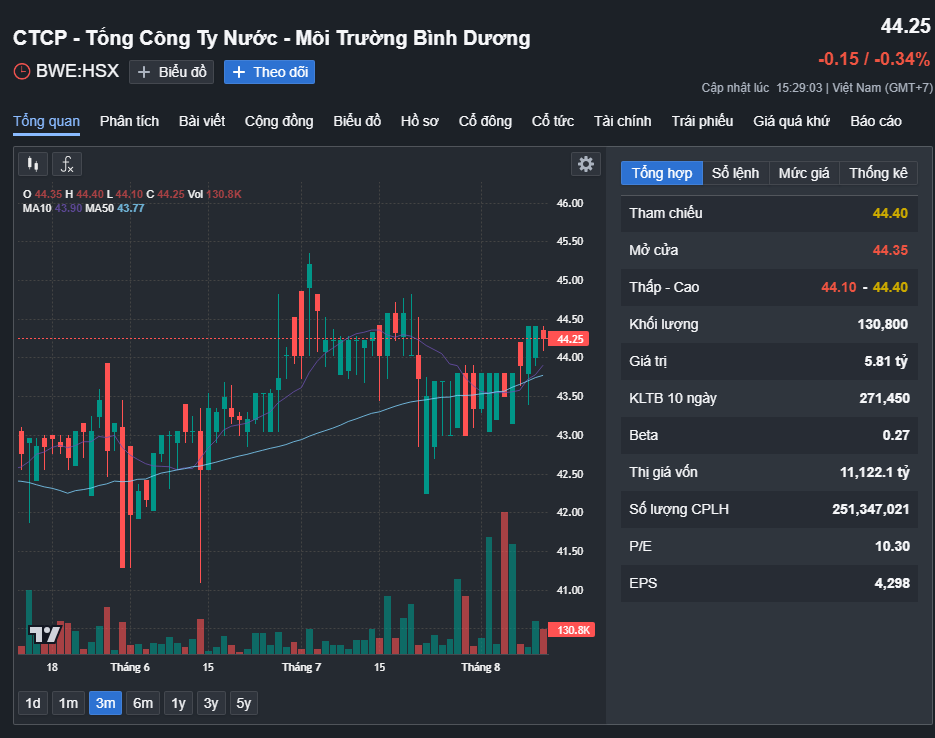
Task: Set chart range to 6m
Action: pos(143,703)
